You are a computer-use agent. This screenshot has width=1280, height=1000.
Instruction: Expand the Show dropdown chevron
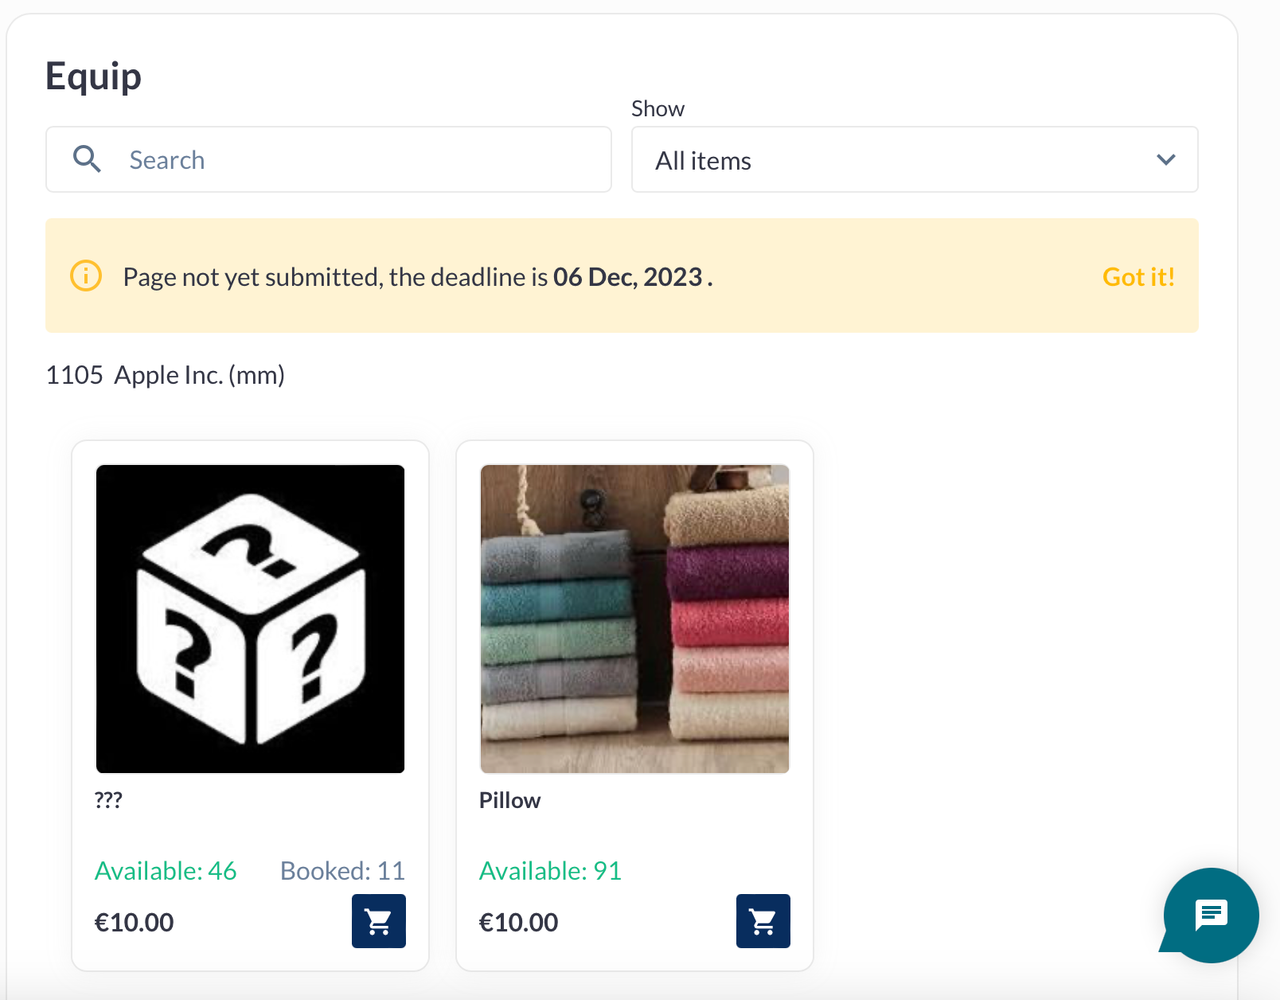[x=1165, y=160]
